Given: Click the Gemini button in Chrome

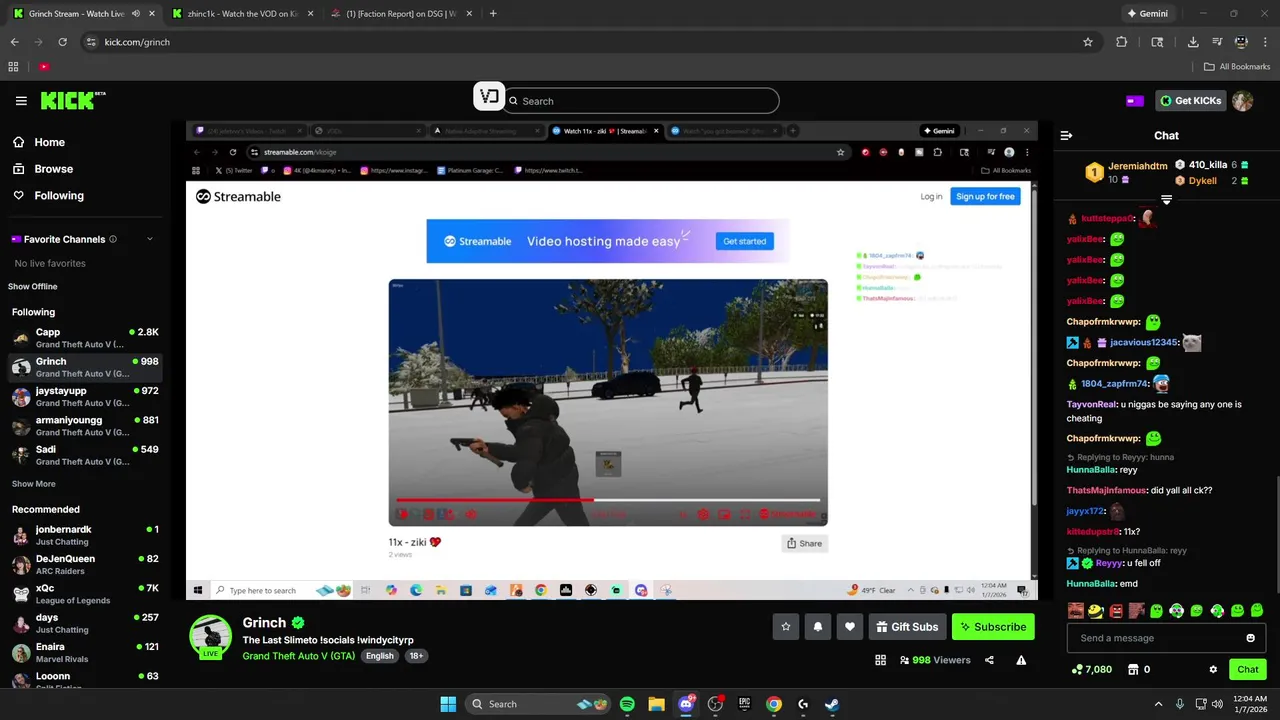Looking at the screenshot, I should coord(1148,14).
